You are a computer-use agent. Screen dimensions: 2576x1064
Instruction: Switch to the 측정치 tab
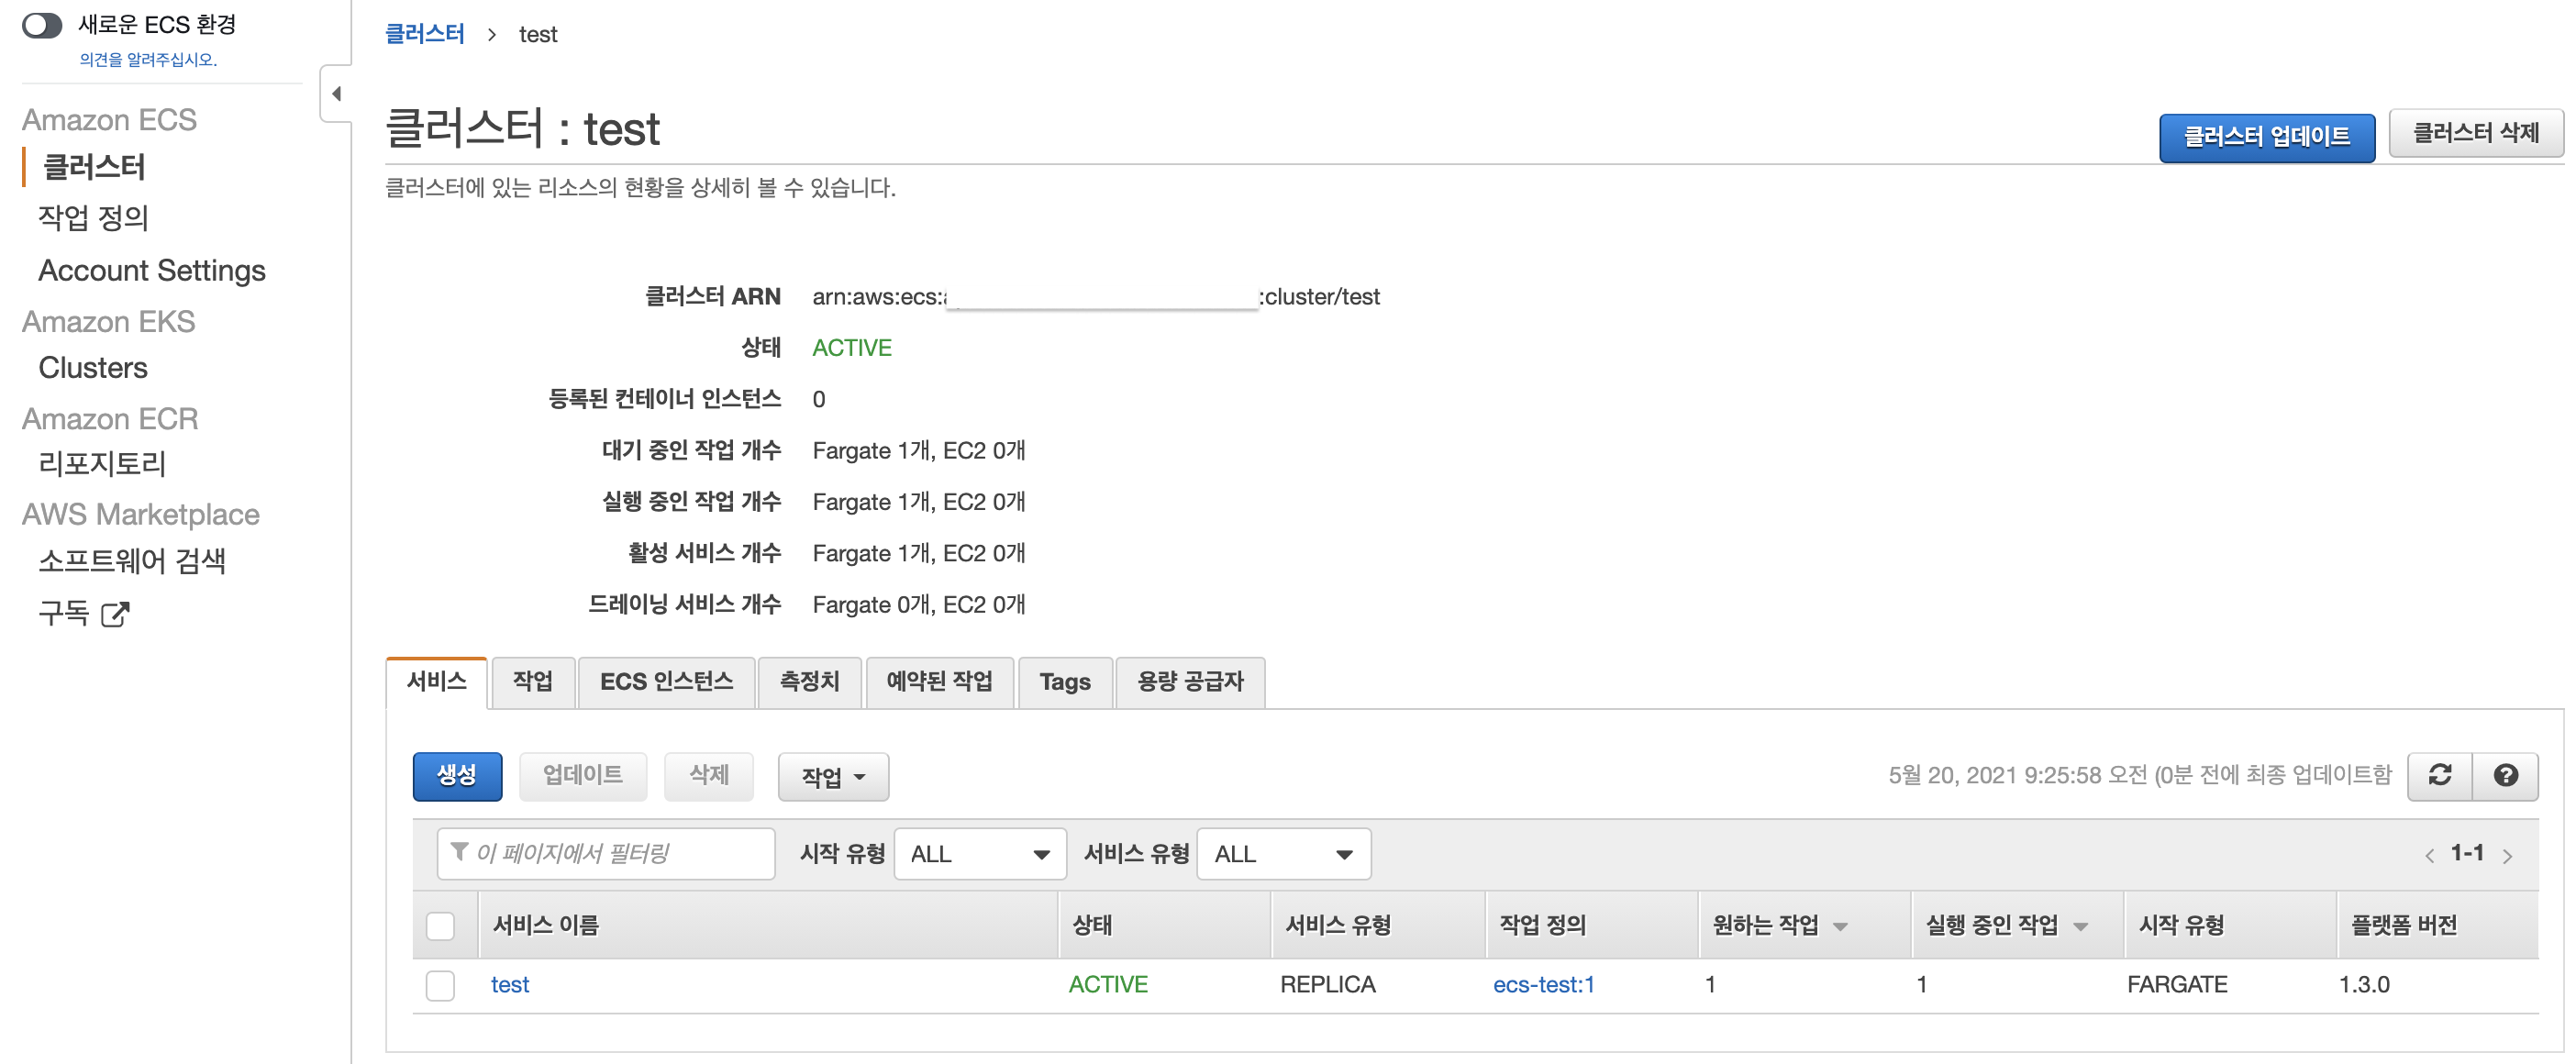point(809,682)
